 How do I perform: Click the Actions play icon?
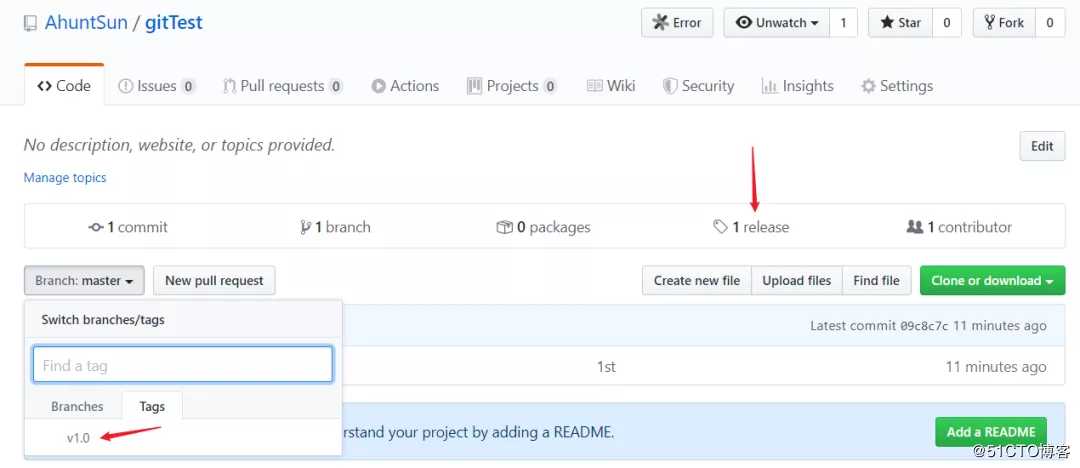tap(378, 86)
